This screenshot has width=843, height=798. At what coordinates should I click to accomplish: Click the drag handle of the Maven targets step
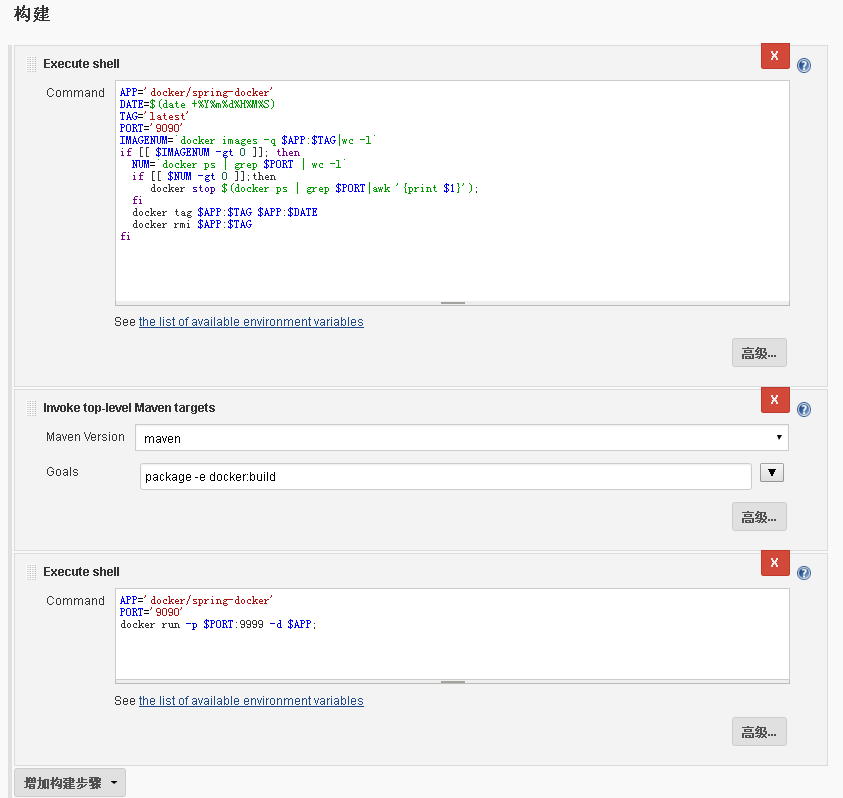click(x=31, y=407)
